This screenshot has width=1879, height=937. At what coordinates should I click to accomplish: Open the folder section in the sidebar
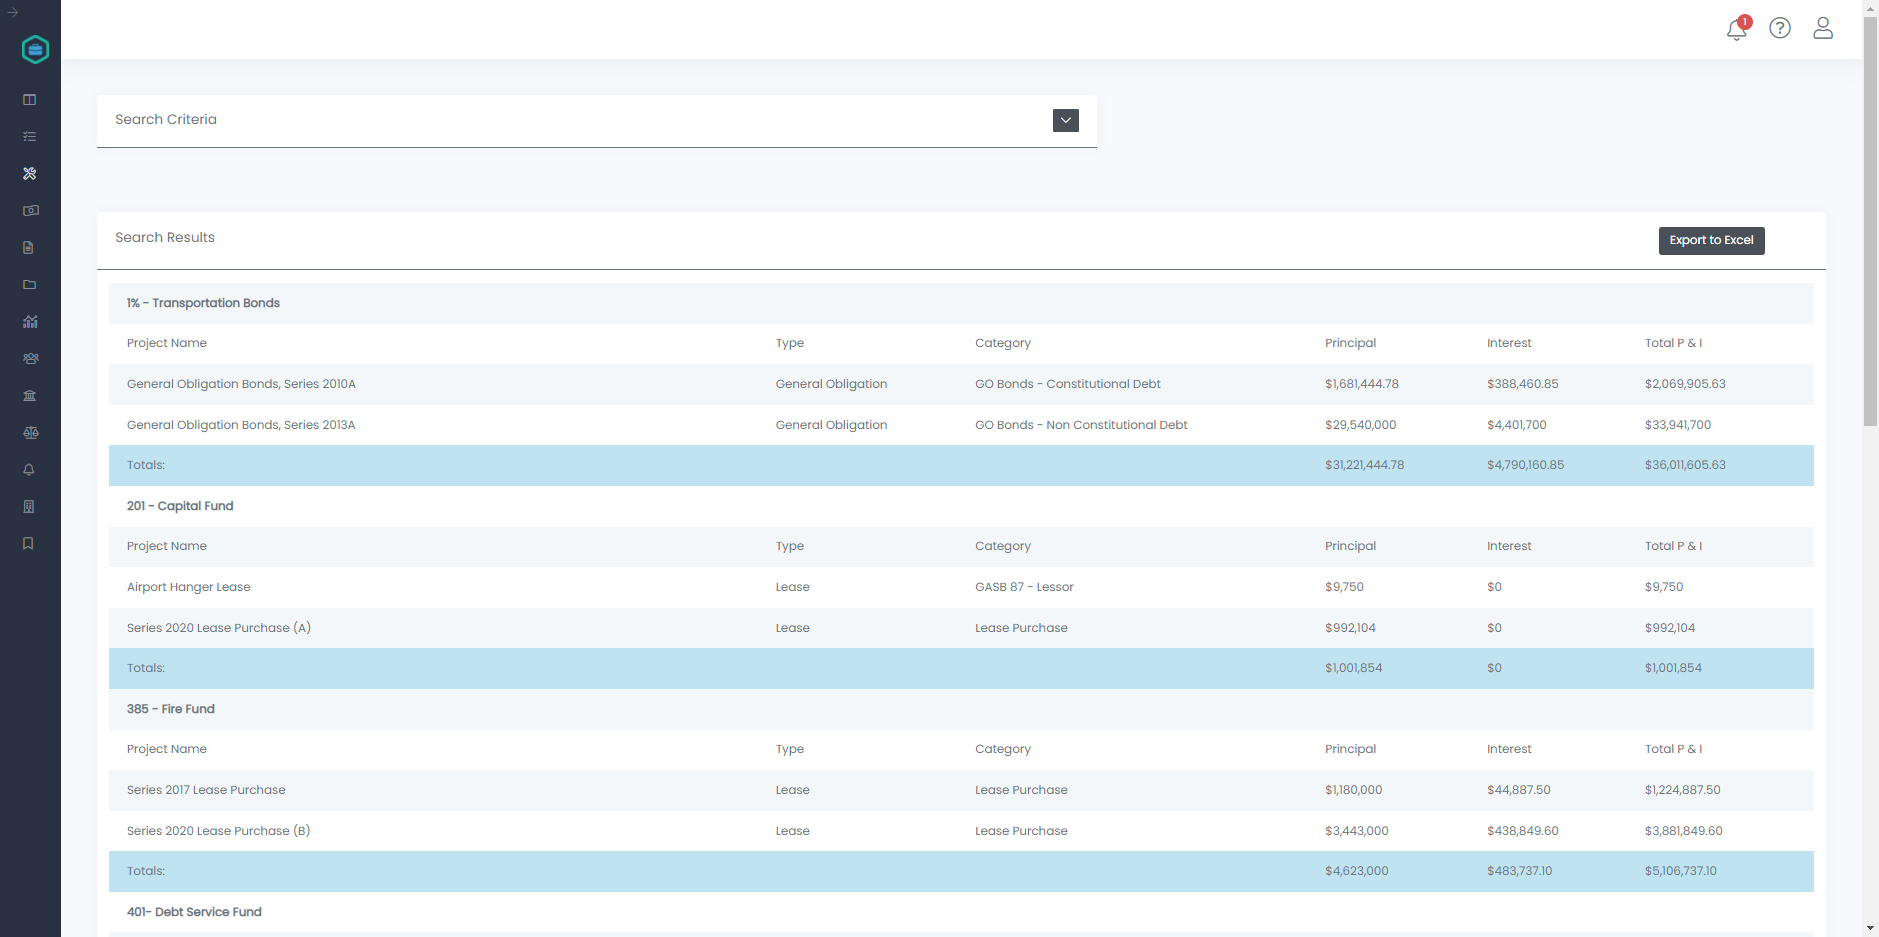(x=29, y=284)
